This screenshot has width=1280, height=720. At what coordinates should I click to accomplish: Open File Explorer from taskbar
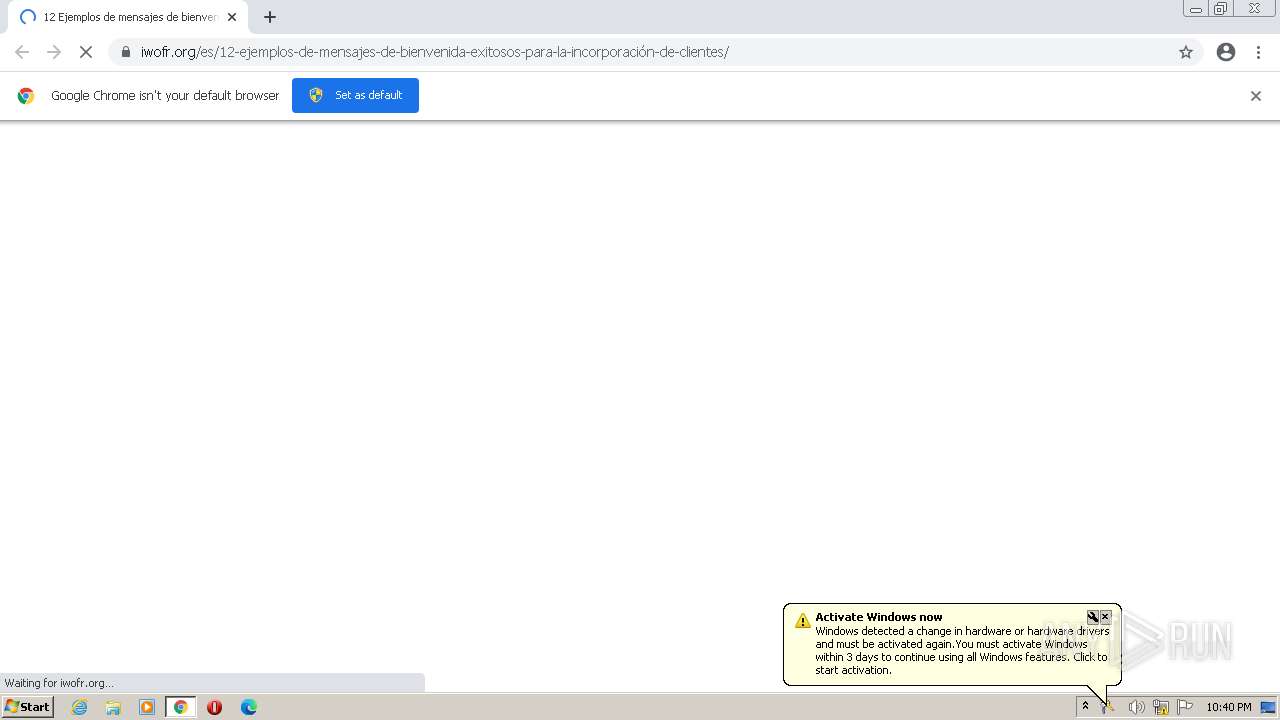(x=113, y=707)
